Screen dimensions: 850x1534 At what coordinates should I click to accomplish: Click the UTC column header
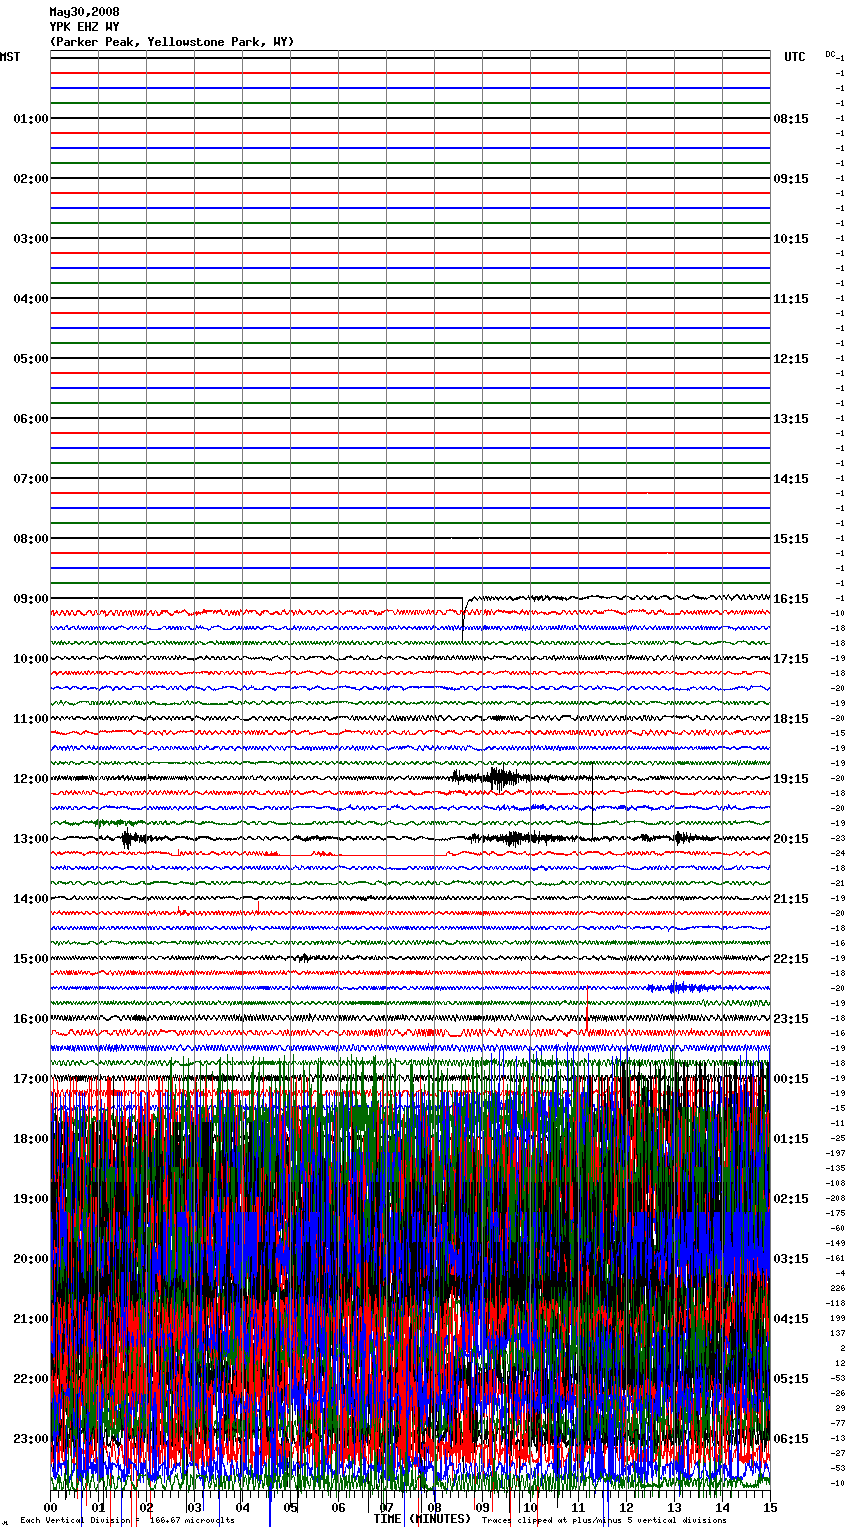[x=795, y=57]
